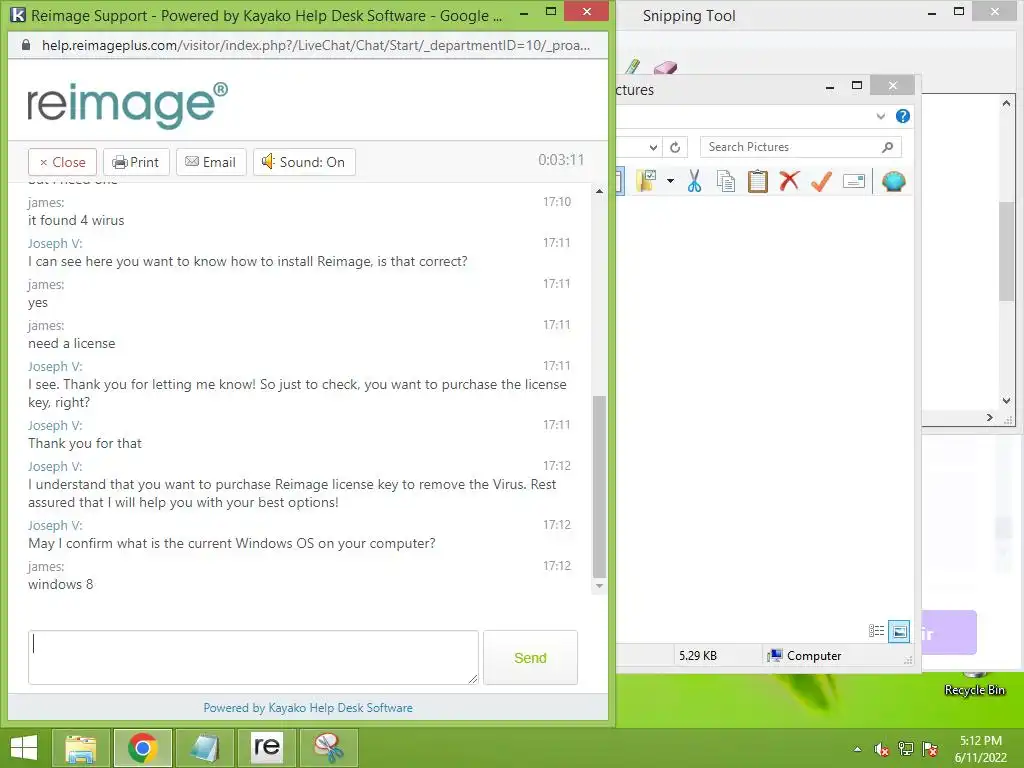The height and width of the screenshot is (768, 1024).
Task: Click the Properties card icon in Pictures toolbar
Action: [x=854, y=181]
